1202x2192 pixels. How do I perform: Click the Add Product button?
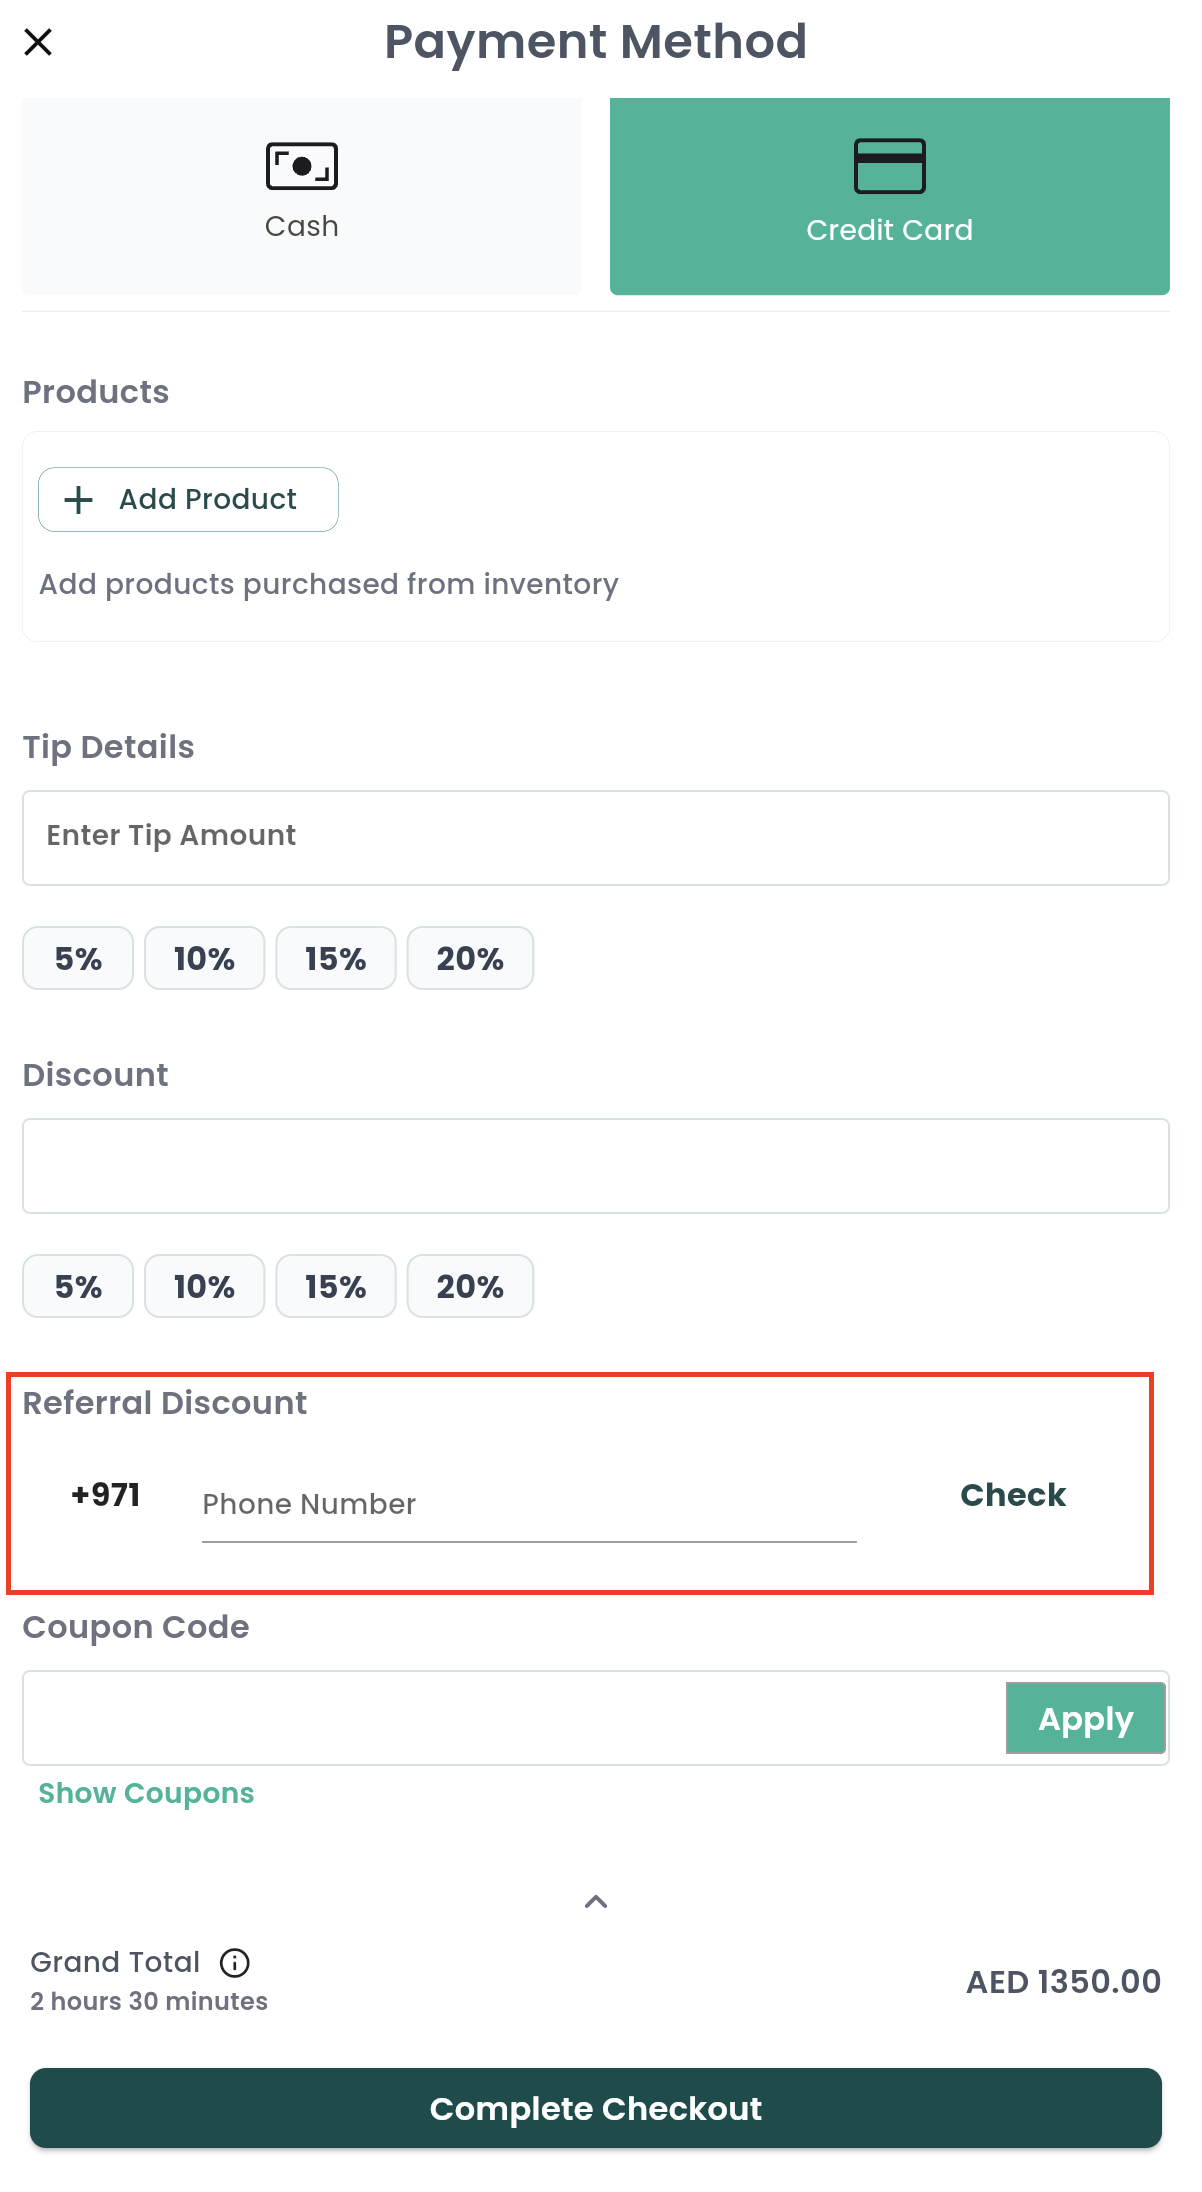click(x=187, y=499)
